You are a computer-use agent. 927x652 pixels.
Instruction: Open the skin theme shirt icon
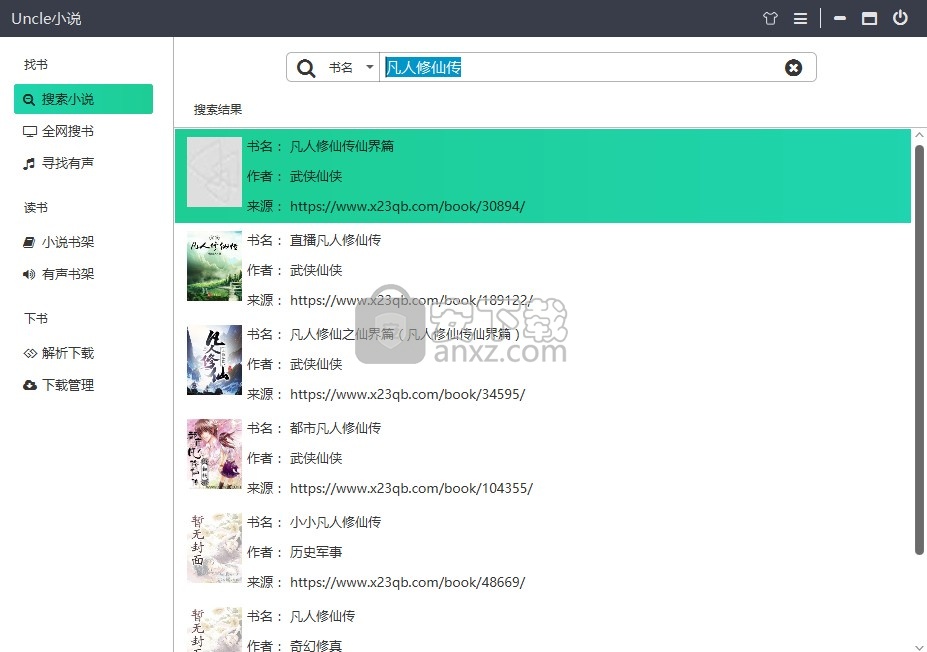(x=770, y=18)
